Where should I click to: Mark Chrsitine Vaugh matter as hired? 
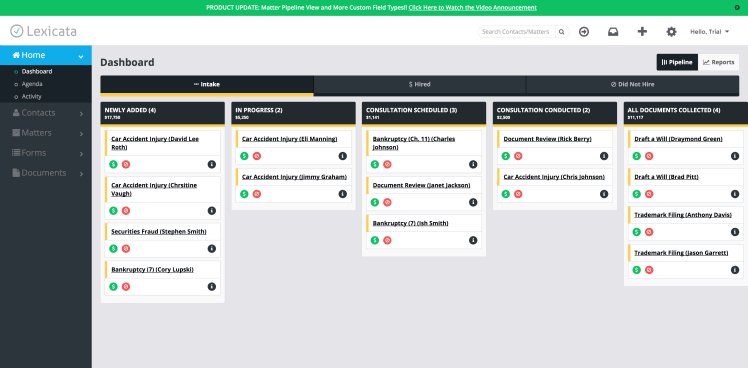pyautogui.click(x=113, y=210)
